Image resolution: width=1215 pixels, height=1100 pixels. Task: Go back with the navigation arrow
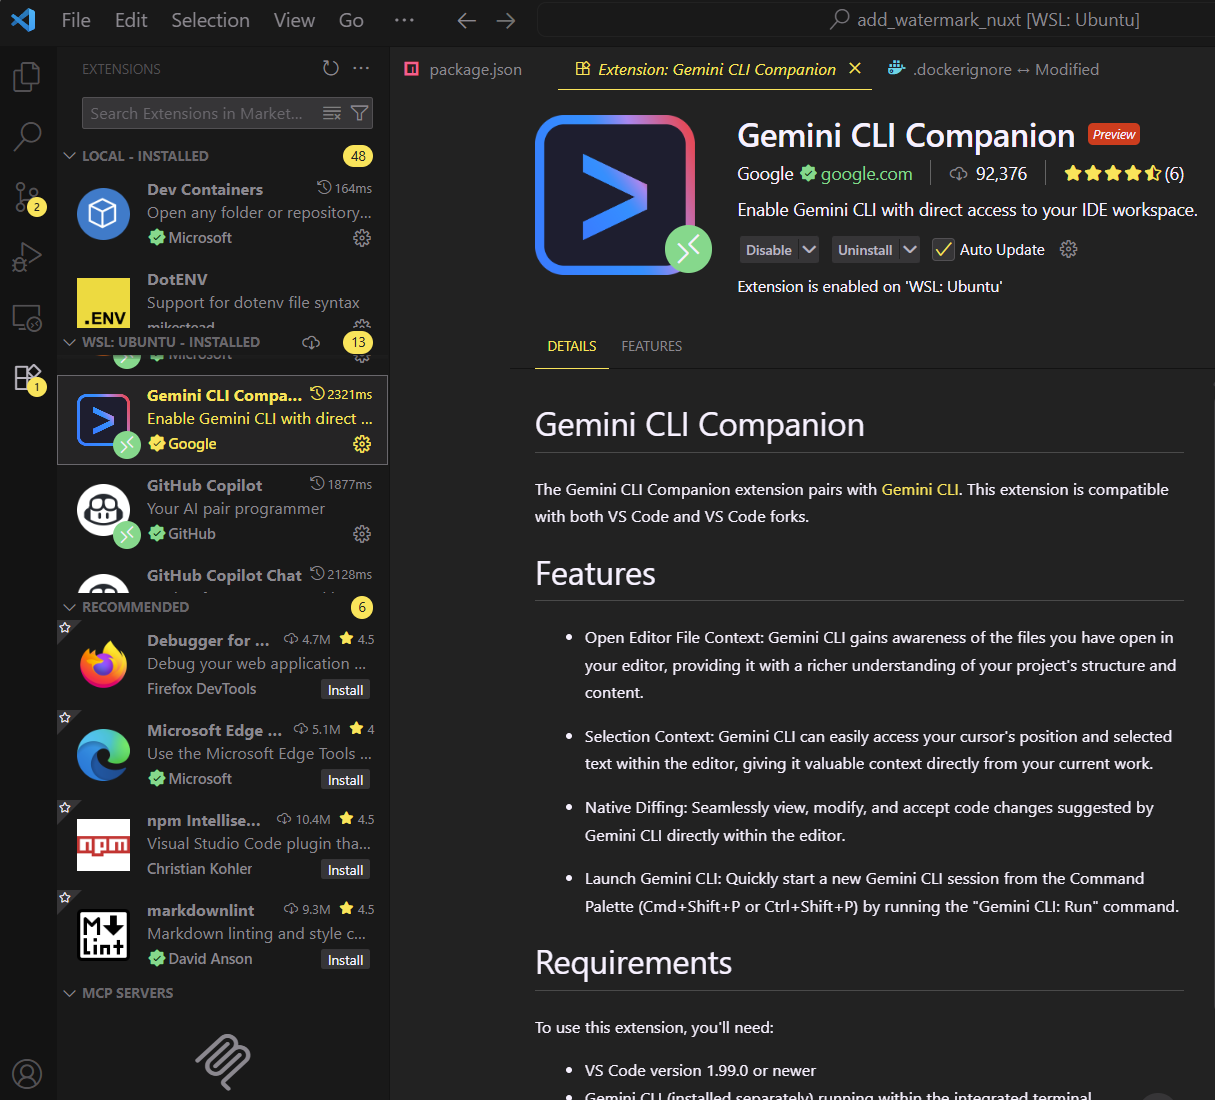[467, 20]
